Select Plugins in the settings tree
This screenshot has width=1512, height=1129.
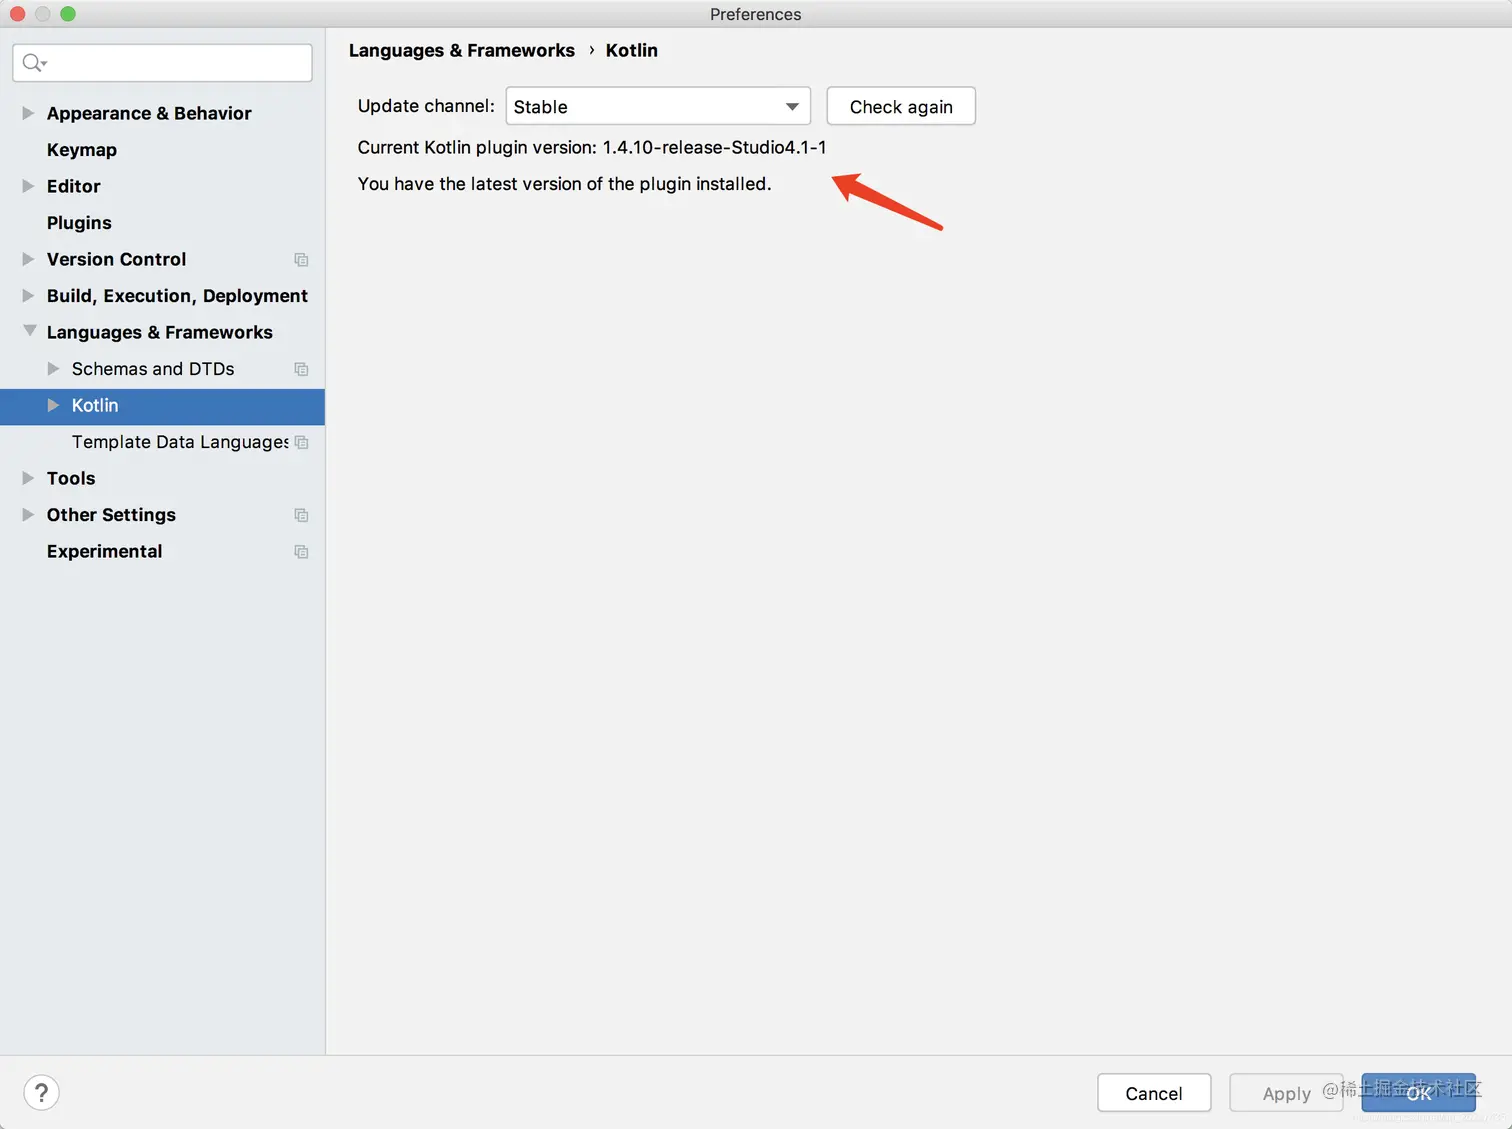click(79, 223)
